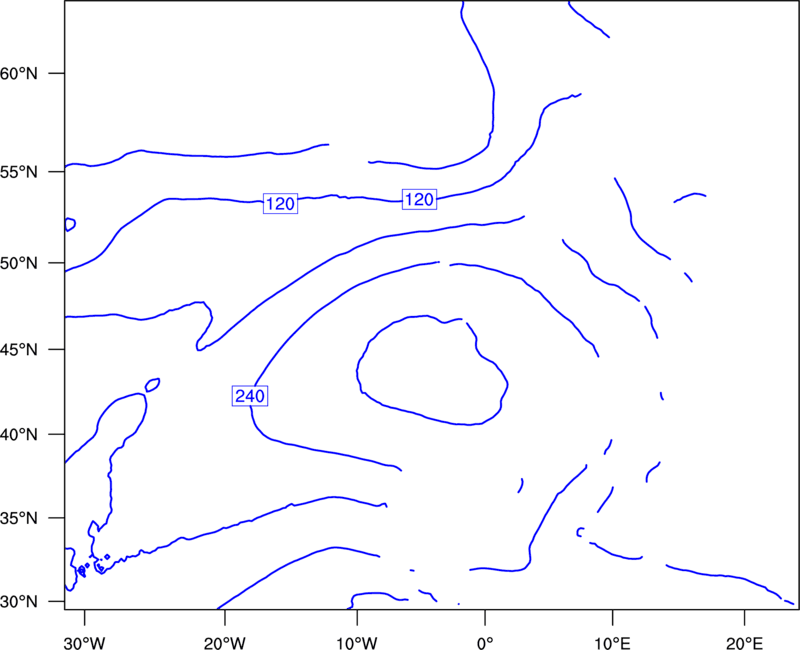Click the 0° longitude label
Viewport: 800px width, 650px height.
[485, 643]
